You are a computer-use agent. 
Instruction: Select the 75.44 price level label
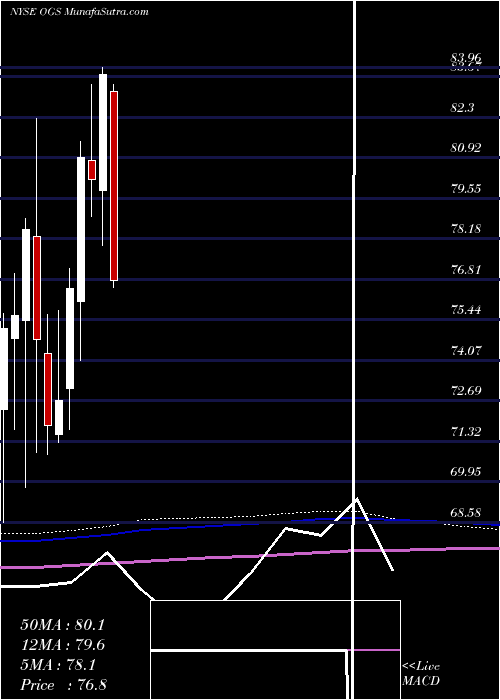click(x=466, y=310)
